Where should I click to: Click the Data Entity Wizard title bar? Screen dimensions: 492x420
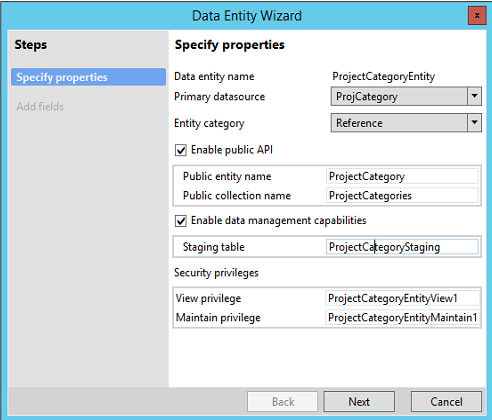pos(247,16)
